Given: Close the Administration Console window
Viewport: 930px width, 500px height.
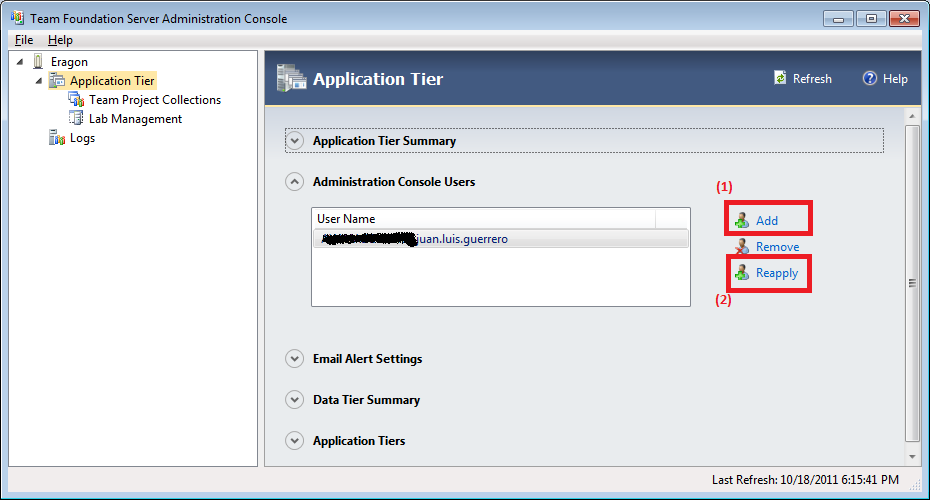Looking at the screenshot, I should [x=904, y=19].
